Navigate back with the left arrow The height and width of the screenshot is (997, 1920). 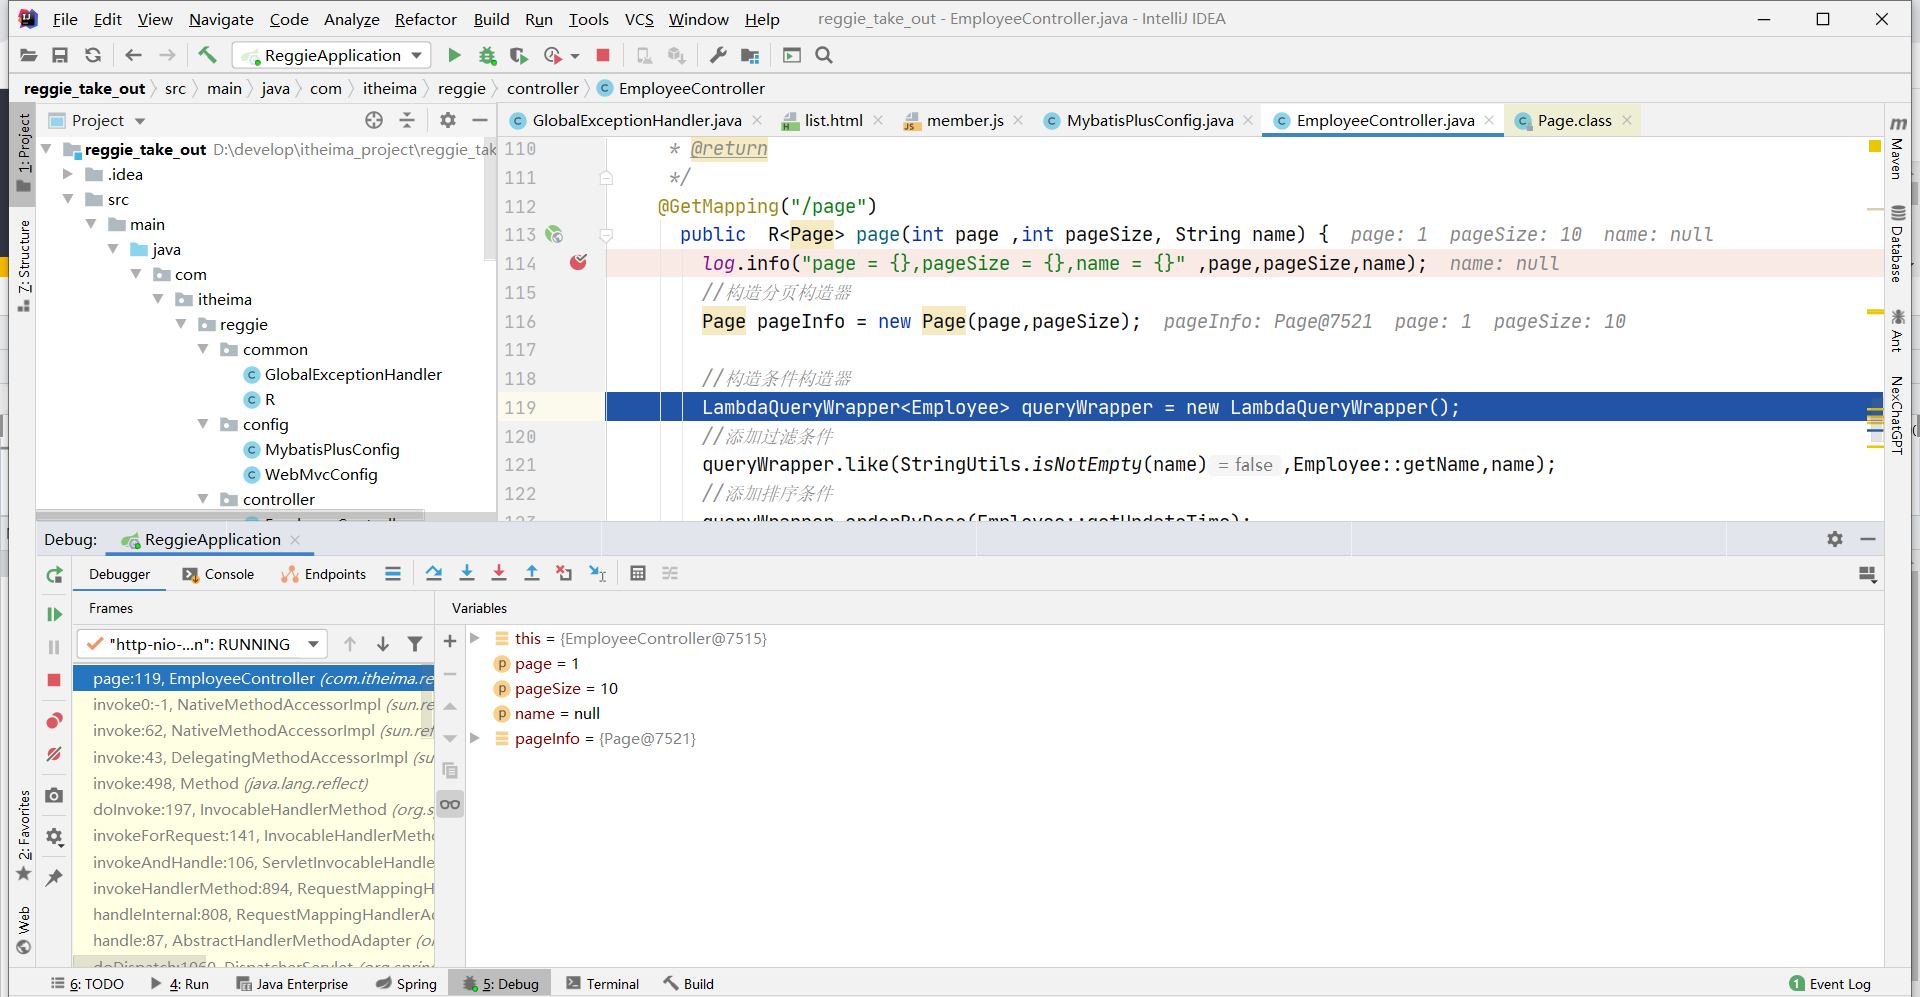(133, 55)
